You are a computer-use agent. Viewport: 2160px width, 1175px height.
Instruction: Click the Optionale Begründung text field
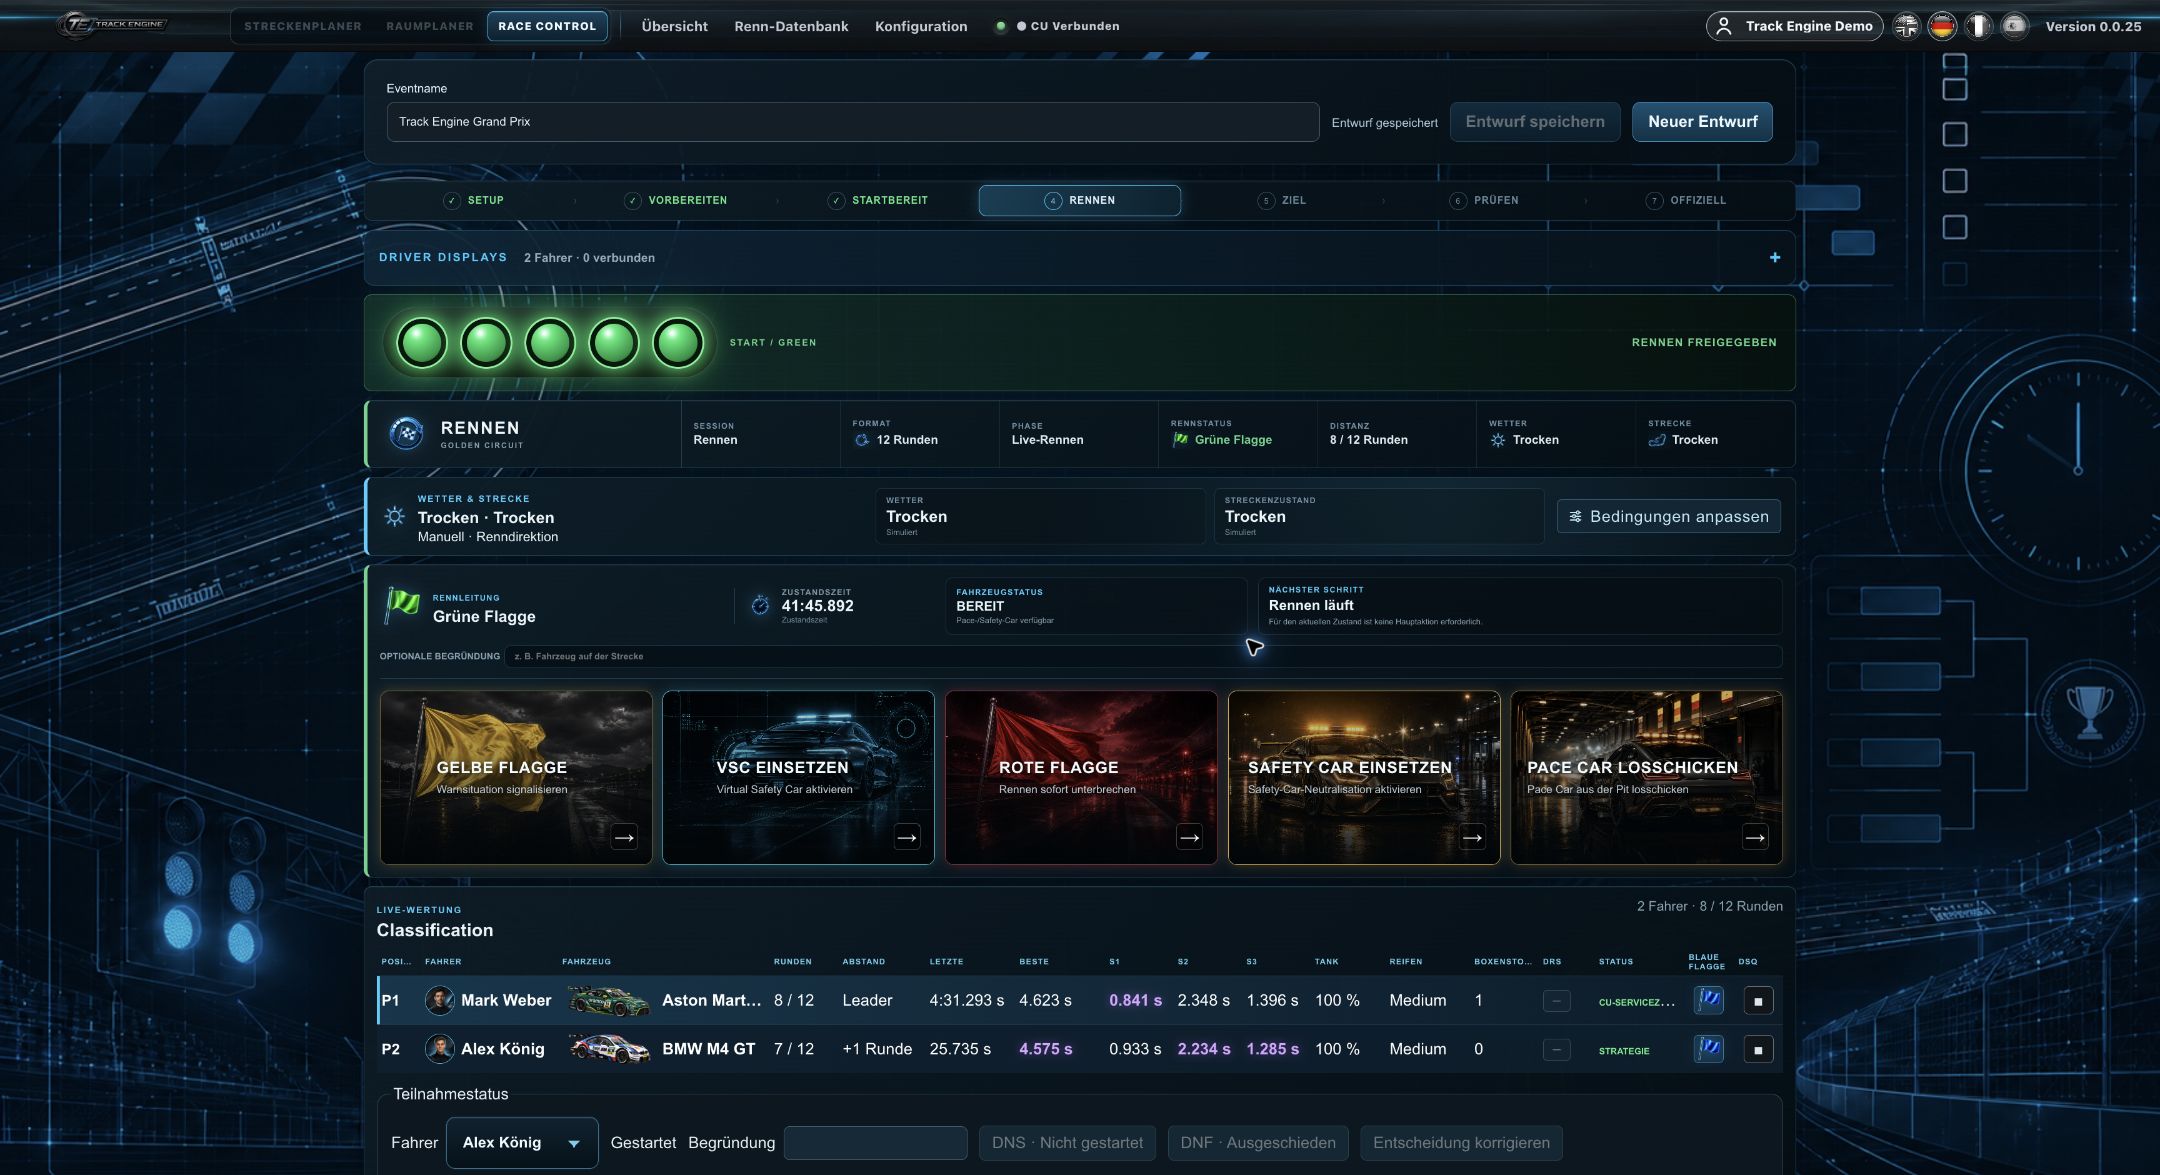coord(1142,657)
